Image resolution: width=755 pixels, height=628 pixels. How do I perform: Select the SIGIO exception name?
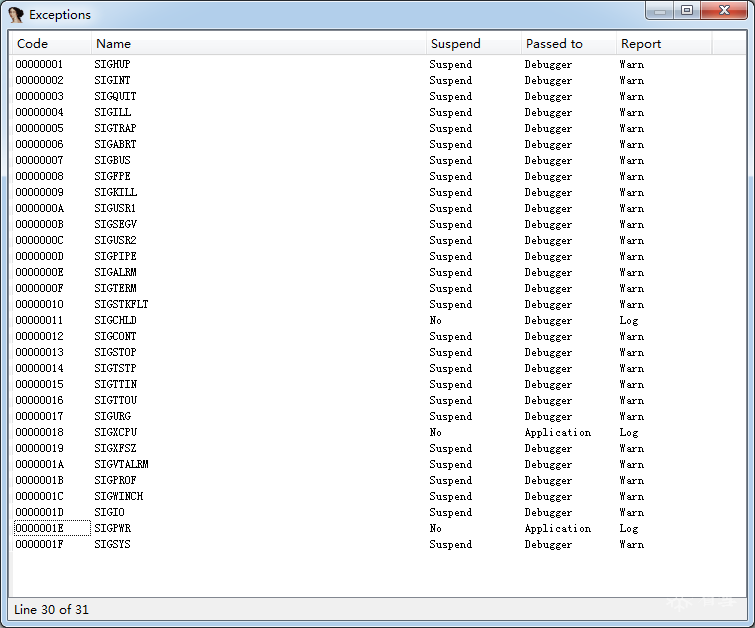(109, 512)
